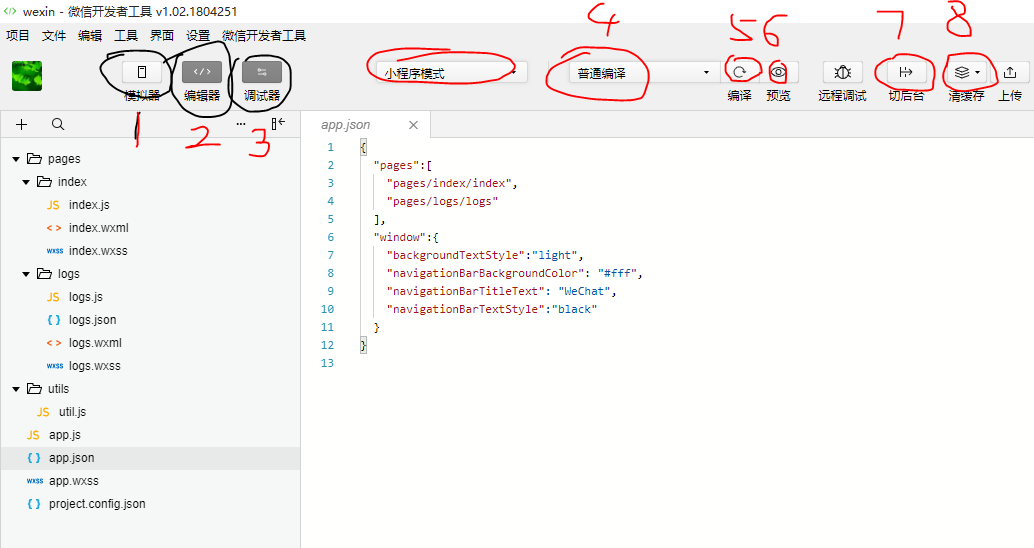Screen dimensions: 1034x548
Task: Click the compile refresh icon
Action: pyautogui.click(x=739, y=73)
